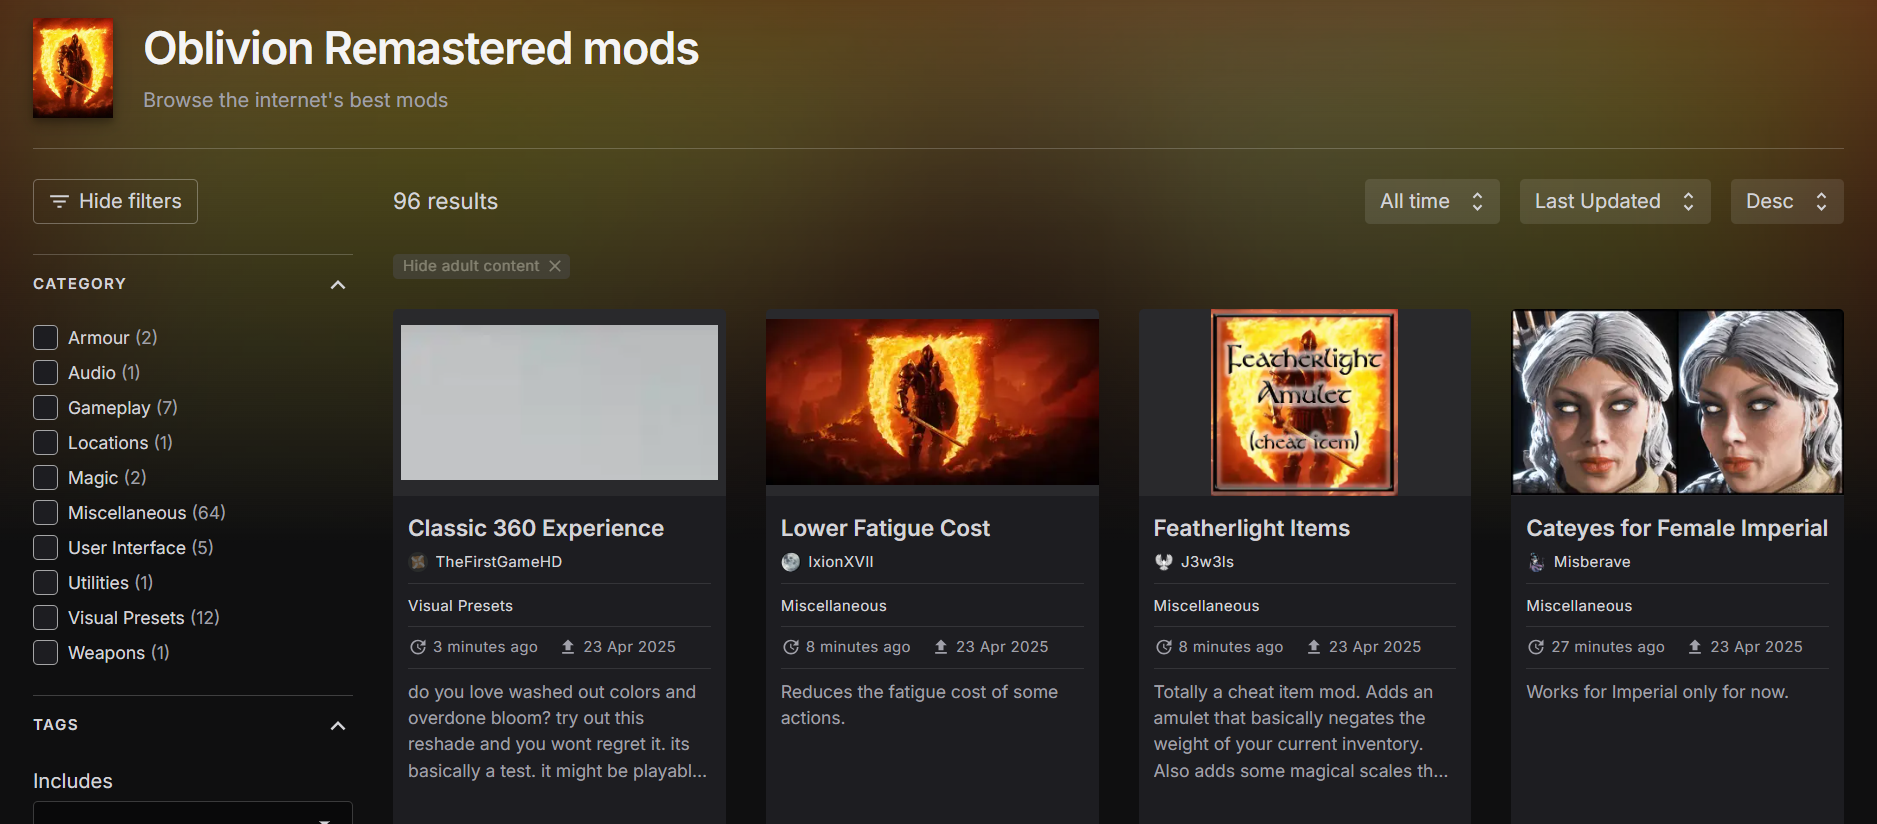Collapse the Category filter section
This screenshot has height=824, width=1877.
pos(338,285)
